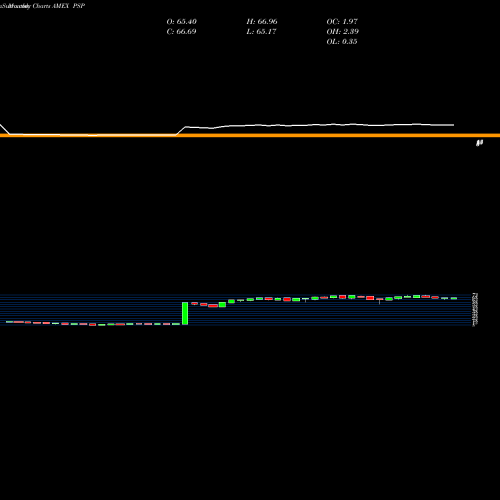Click the low price value L: 65.17
Viewport: 500px width, 500px height.
262,32
